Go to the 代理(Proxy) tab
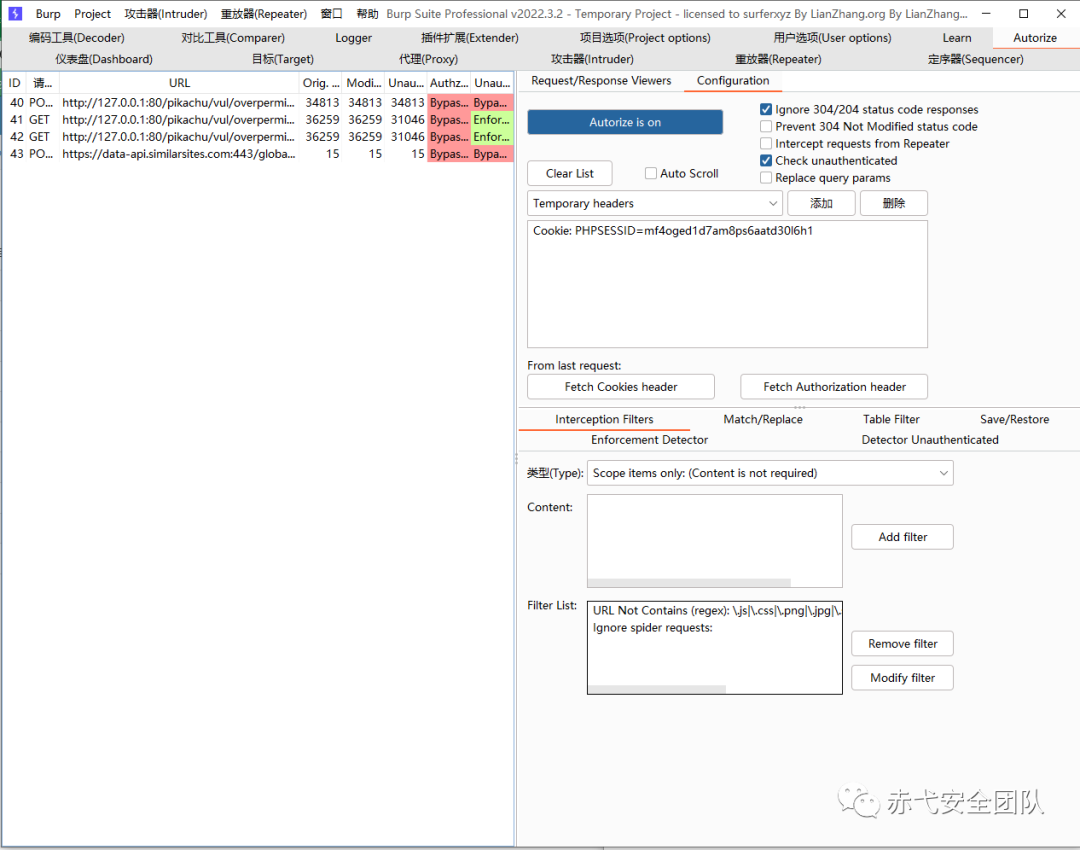This screenshot has height=850, width=1080. 428,59
